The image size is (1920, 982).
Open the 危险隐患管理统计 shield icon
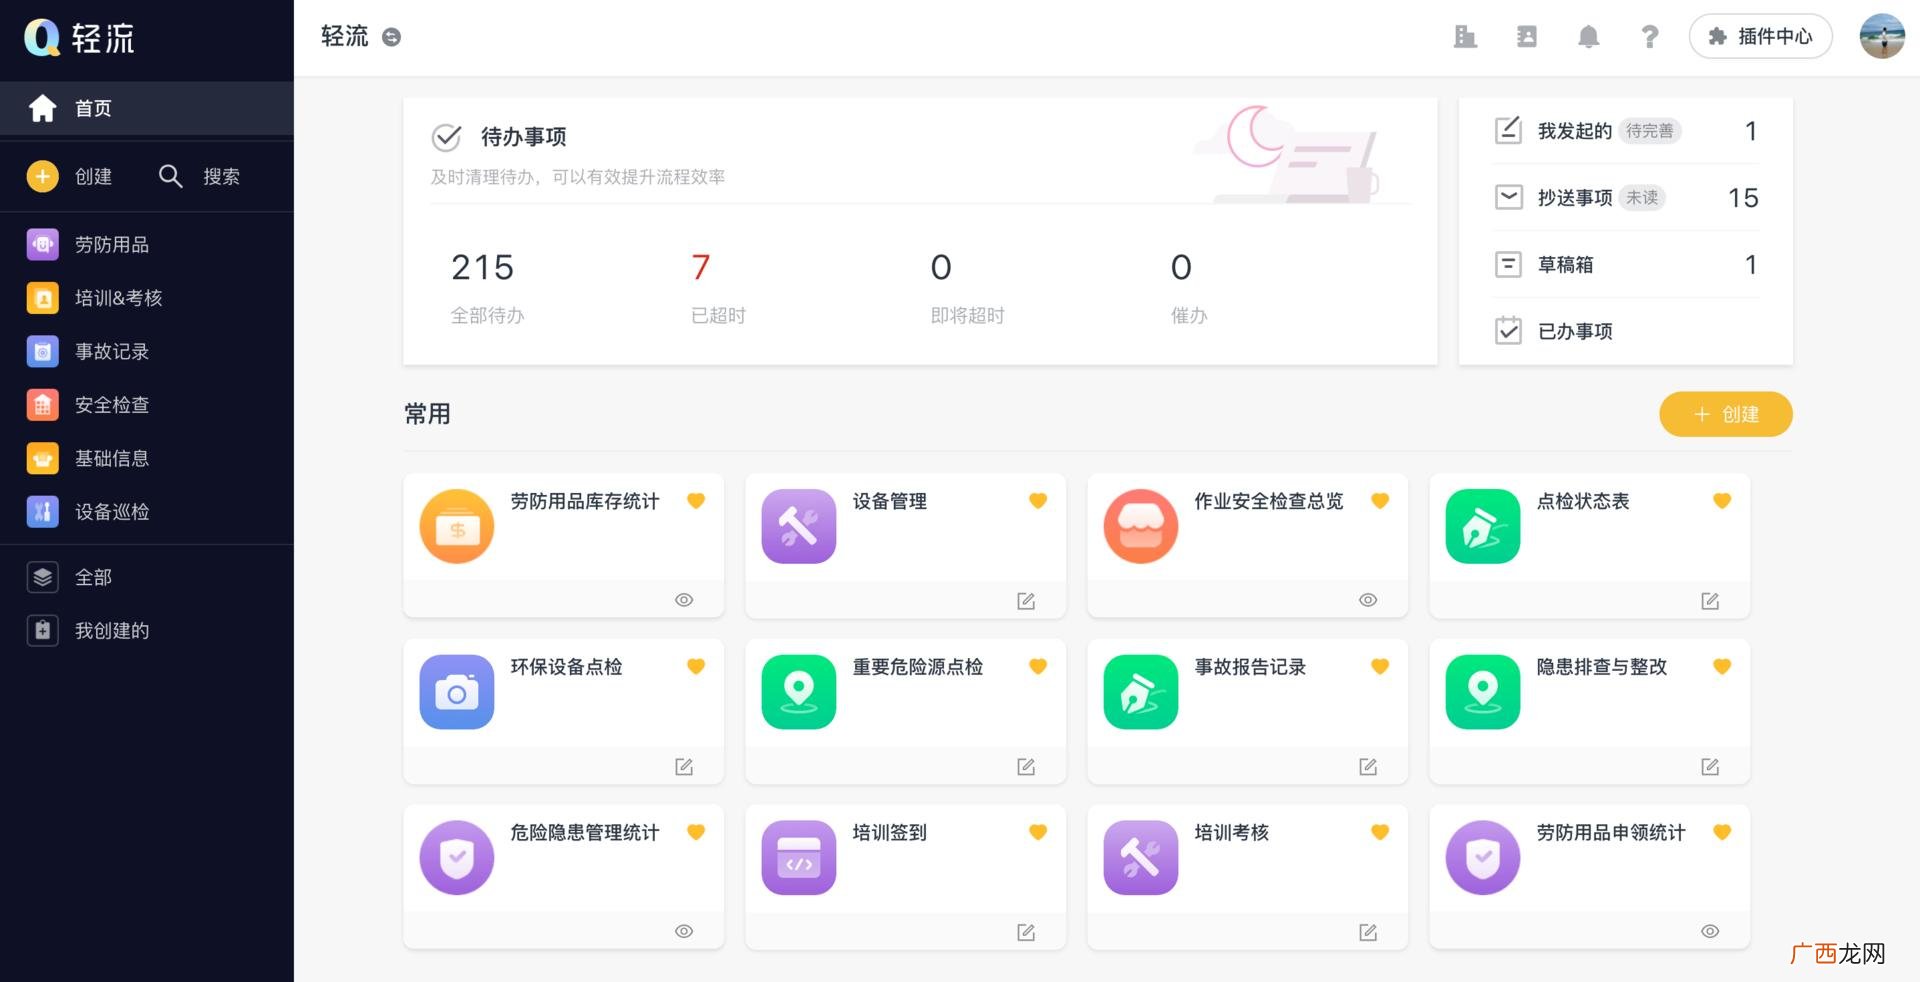[457, 858]
